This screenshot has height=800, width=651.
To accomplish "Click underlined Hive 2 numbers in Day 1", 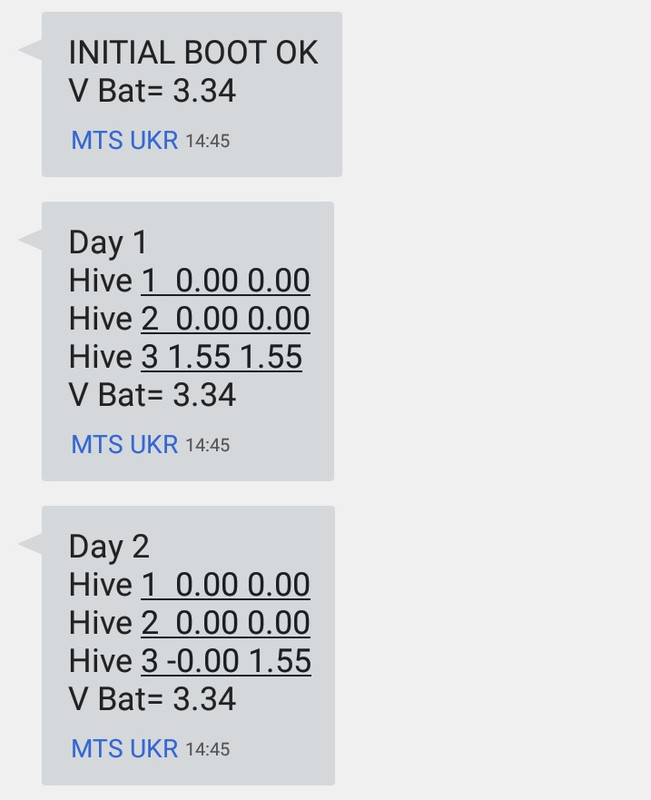I will 226,318.
